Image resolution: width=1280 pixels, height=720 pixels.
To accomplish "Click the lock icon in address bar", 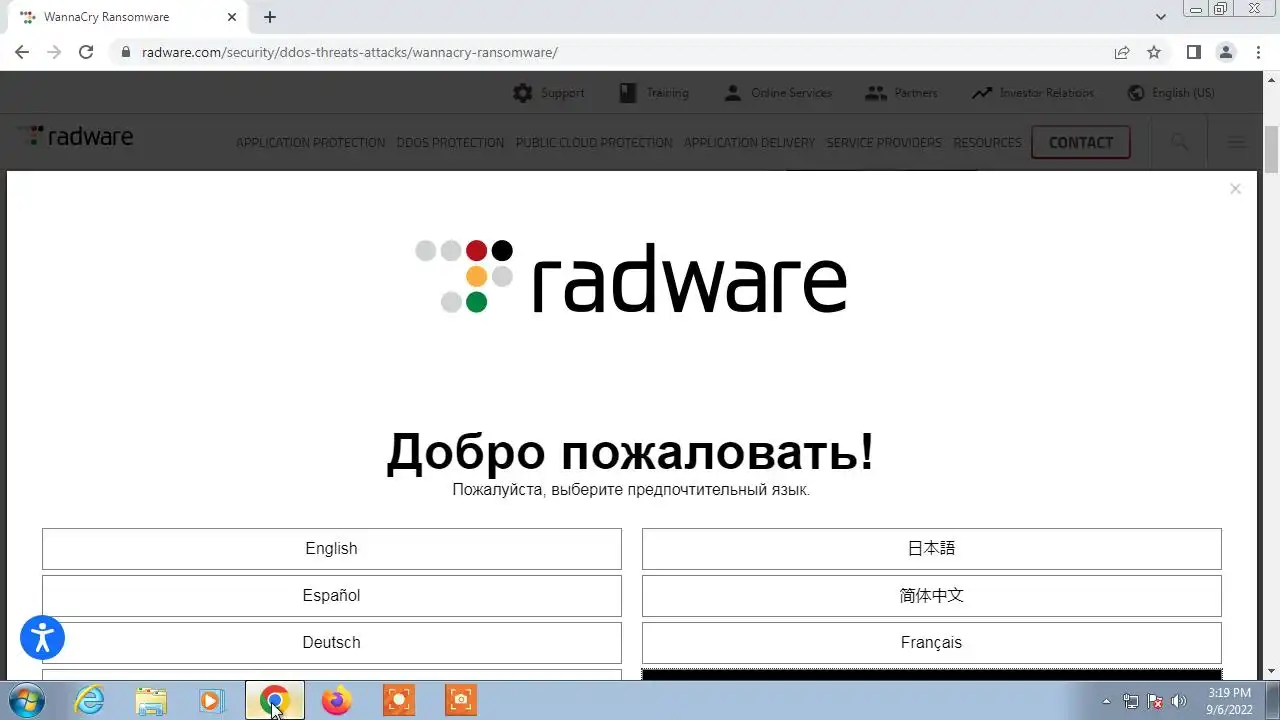I will 126,52.
